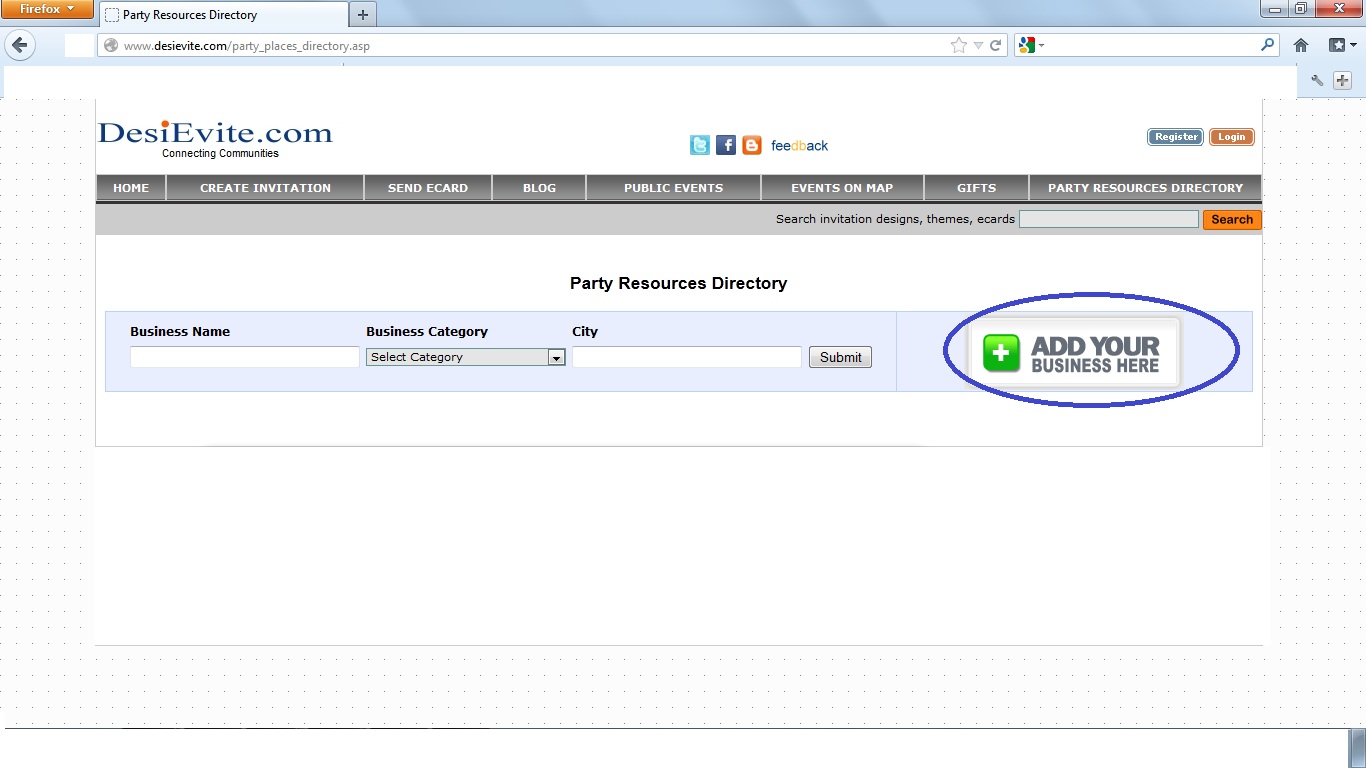Click the orange Search button
This screenshot has height=768, width=1366.
[x=1232, y=220]
